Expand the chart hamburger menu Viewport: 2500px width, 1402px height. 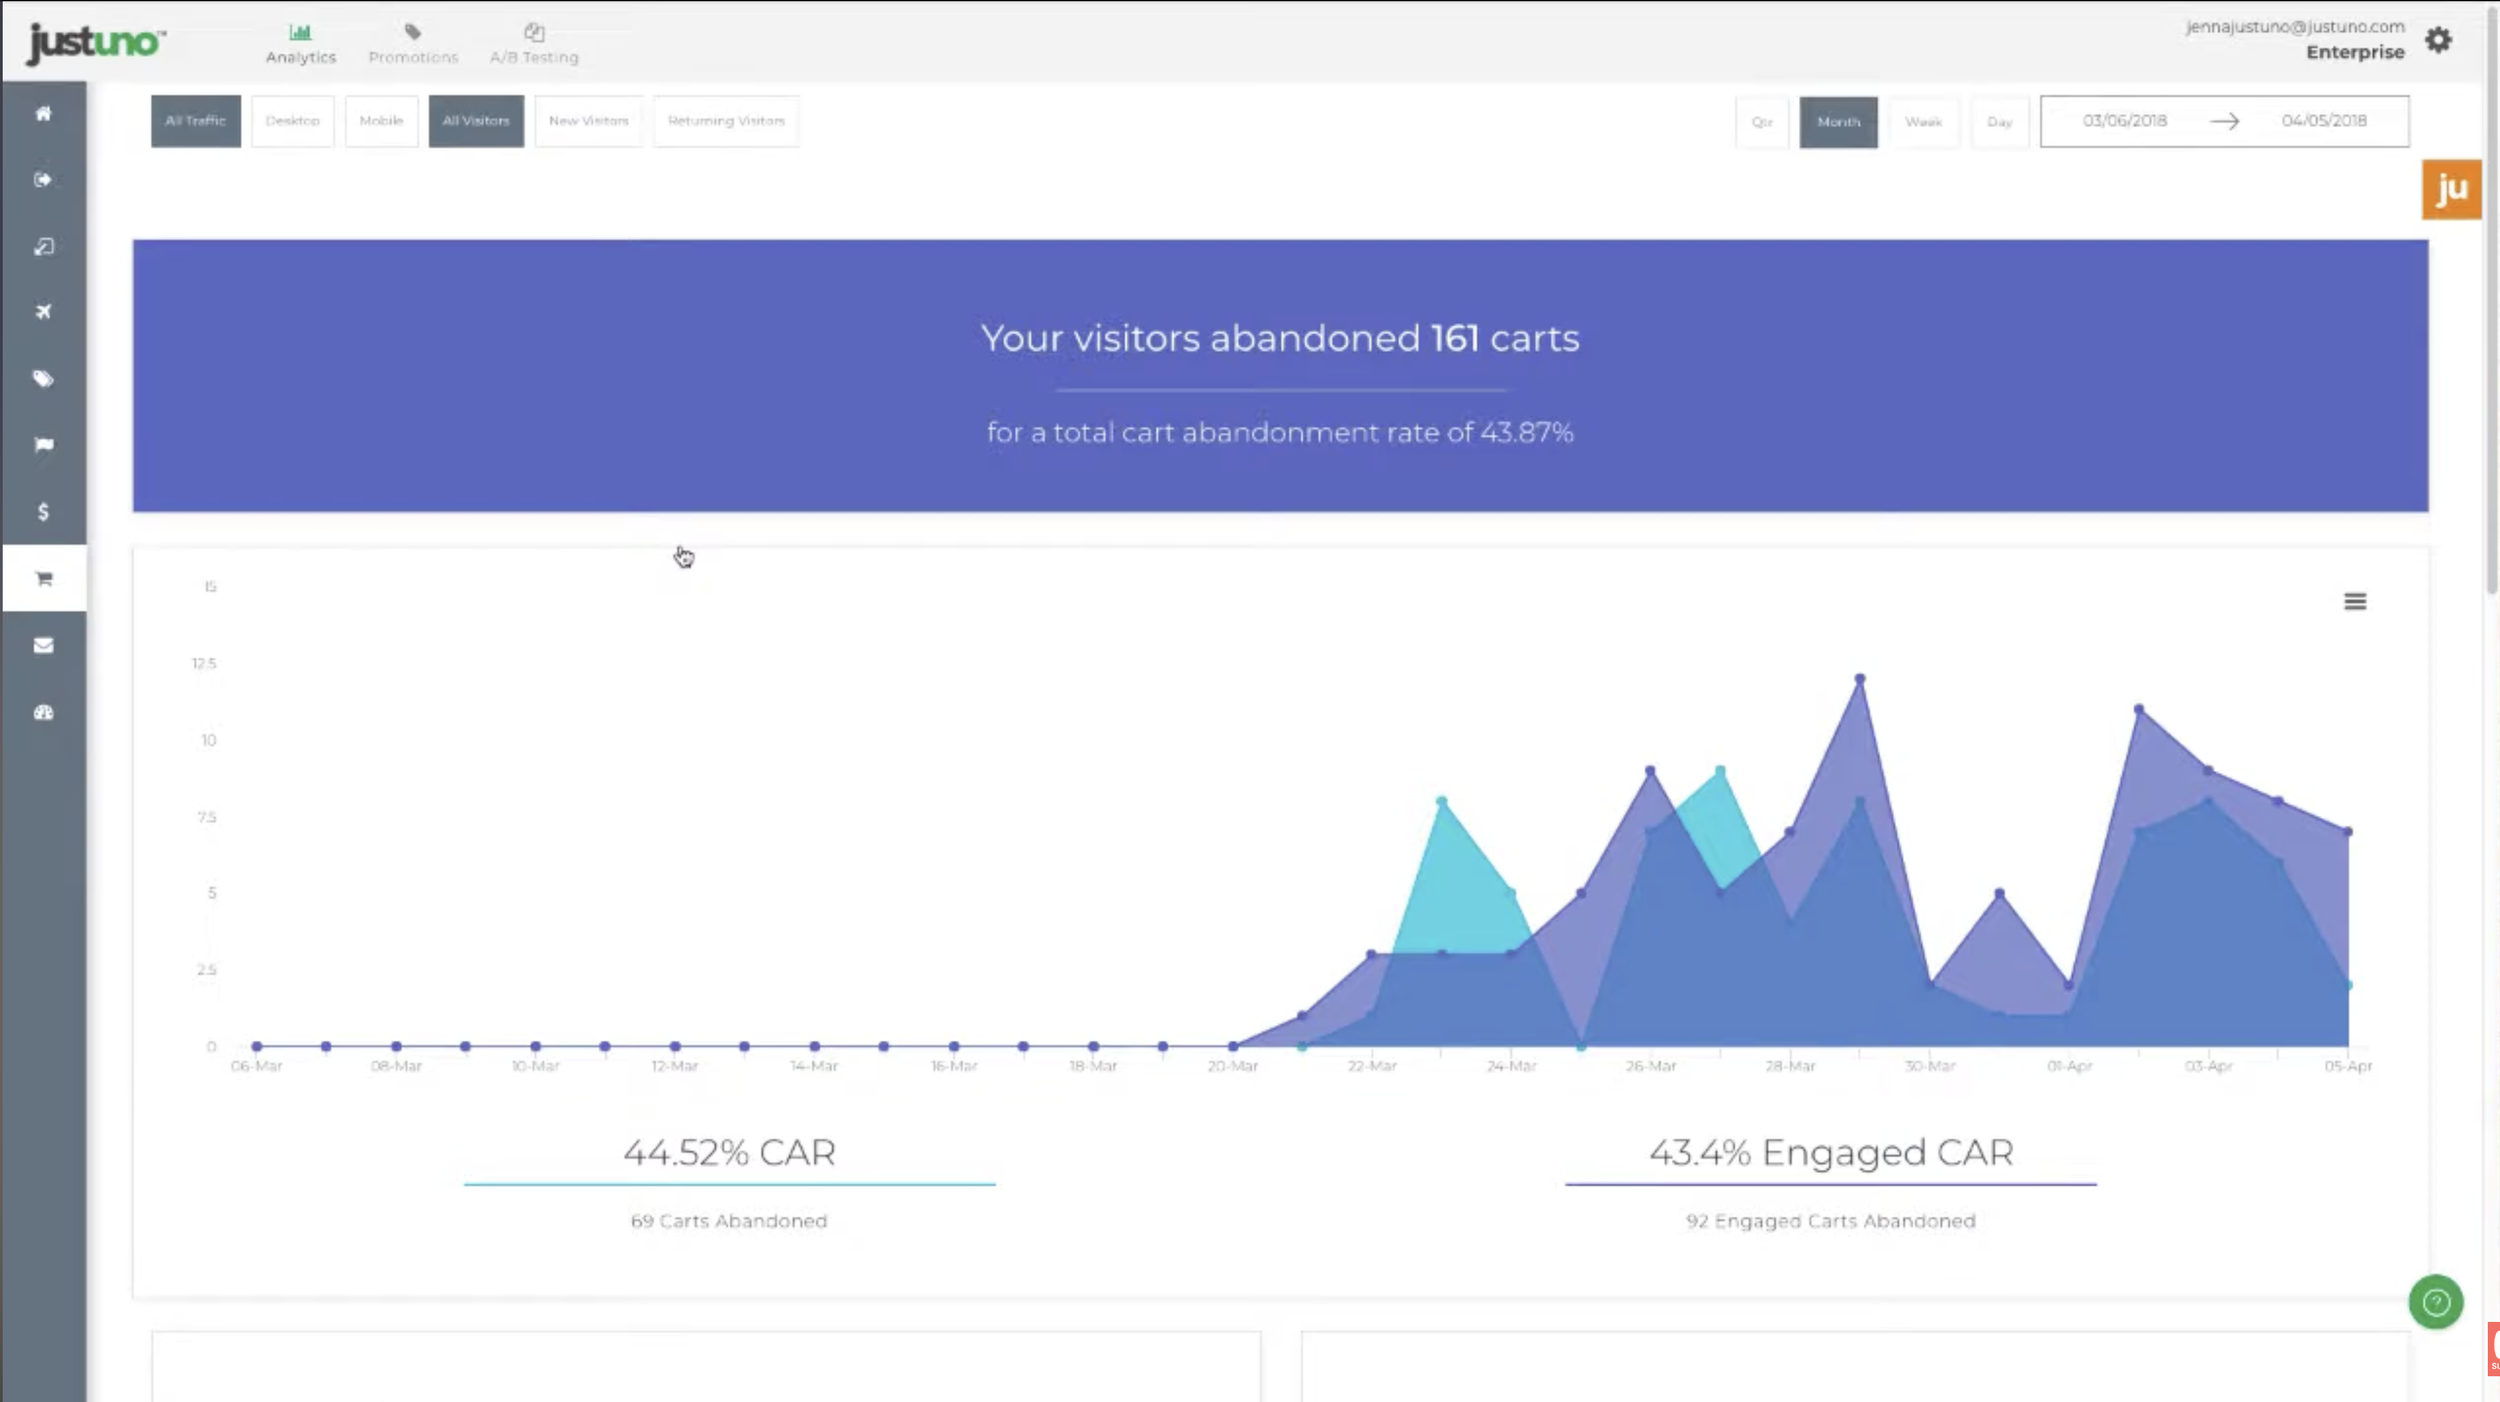(2354, 601)
